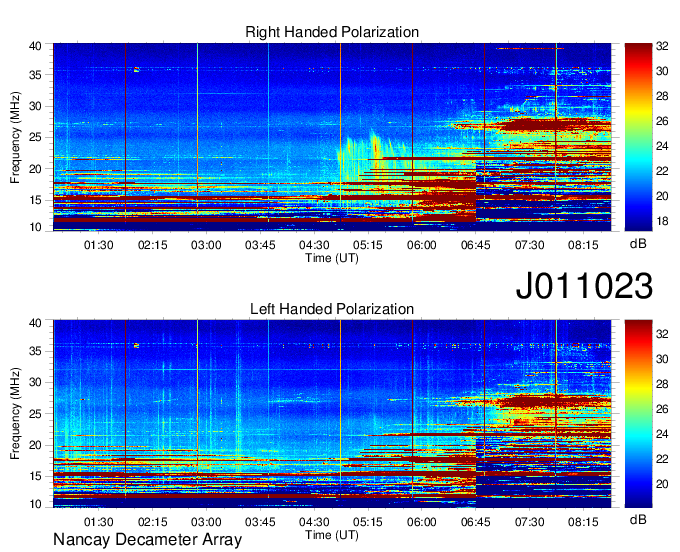Click the 35 MHz tick on right-handed plot
This screenshot has height=552, width=680.
35,75
